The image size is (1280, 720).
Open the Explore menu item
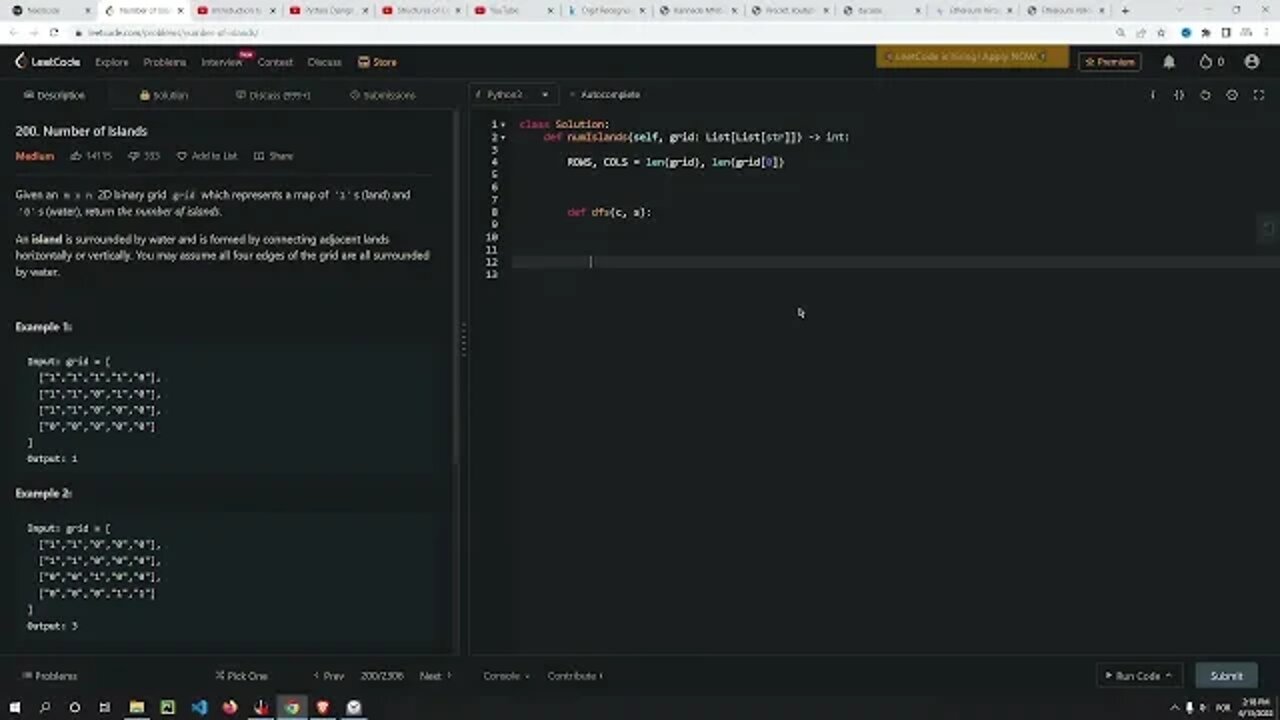click(x=111, y=62)
